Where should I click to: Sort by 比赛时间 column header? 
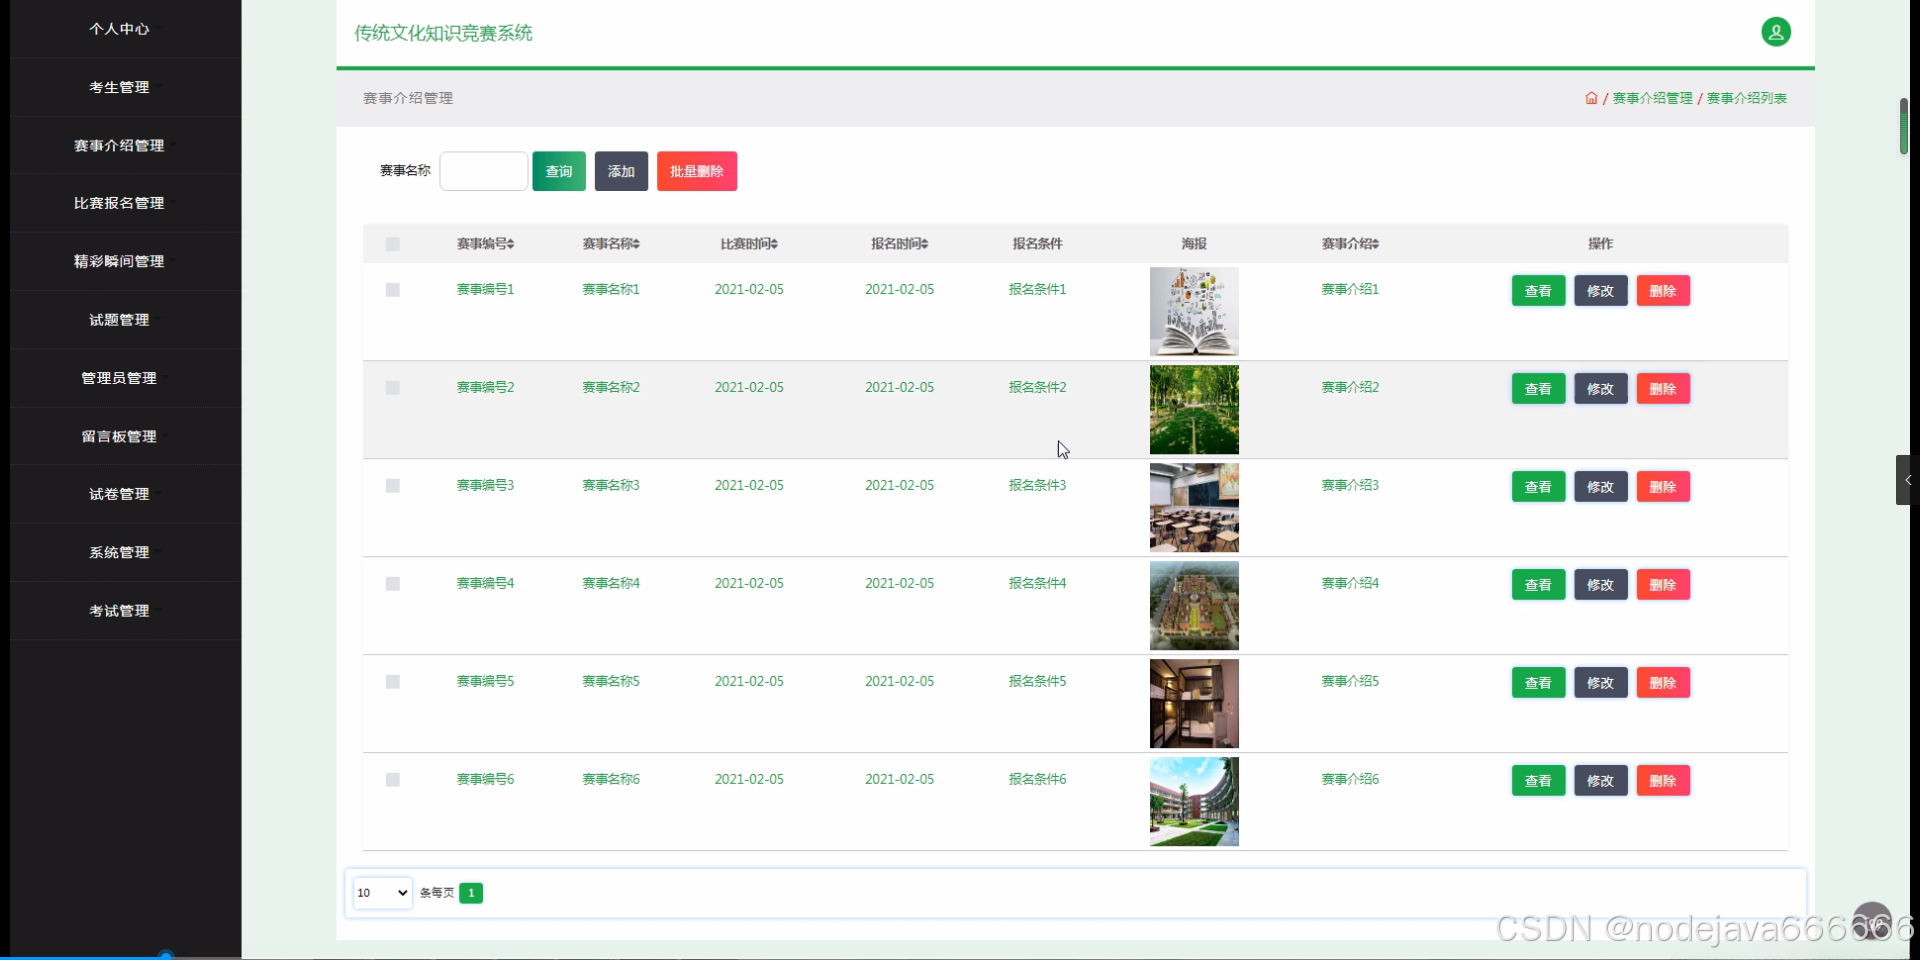[x=749, y=244]
